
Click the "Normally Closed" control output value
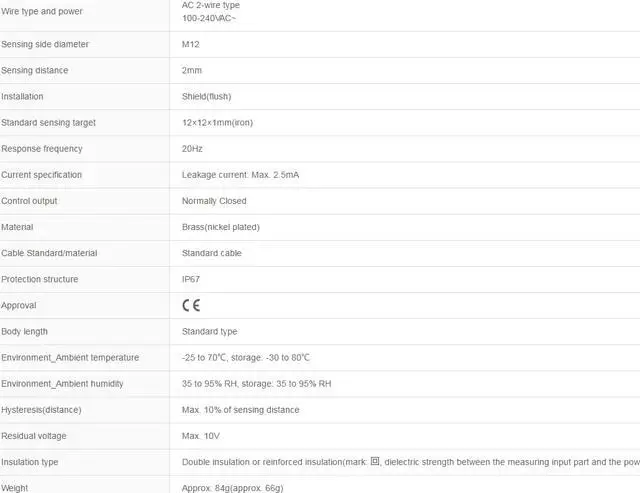click(214, 201)
